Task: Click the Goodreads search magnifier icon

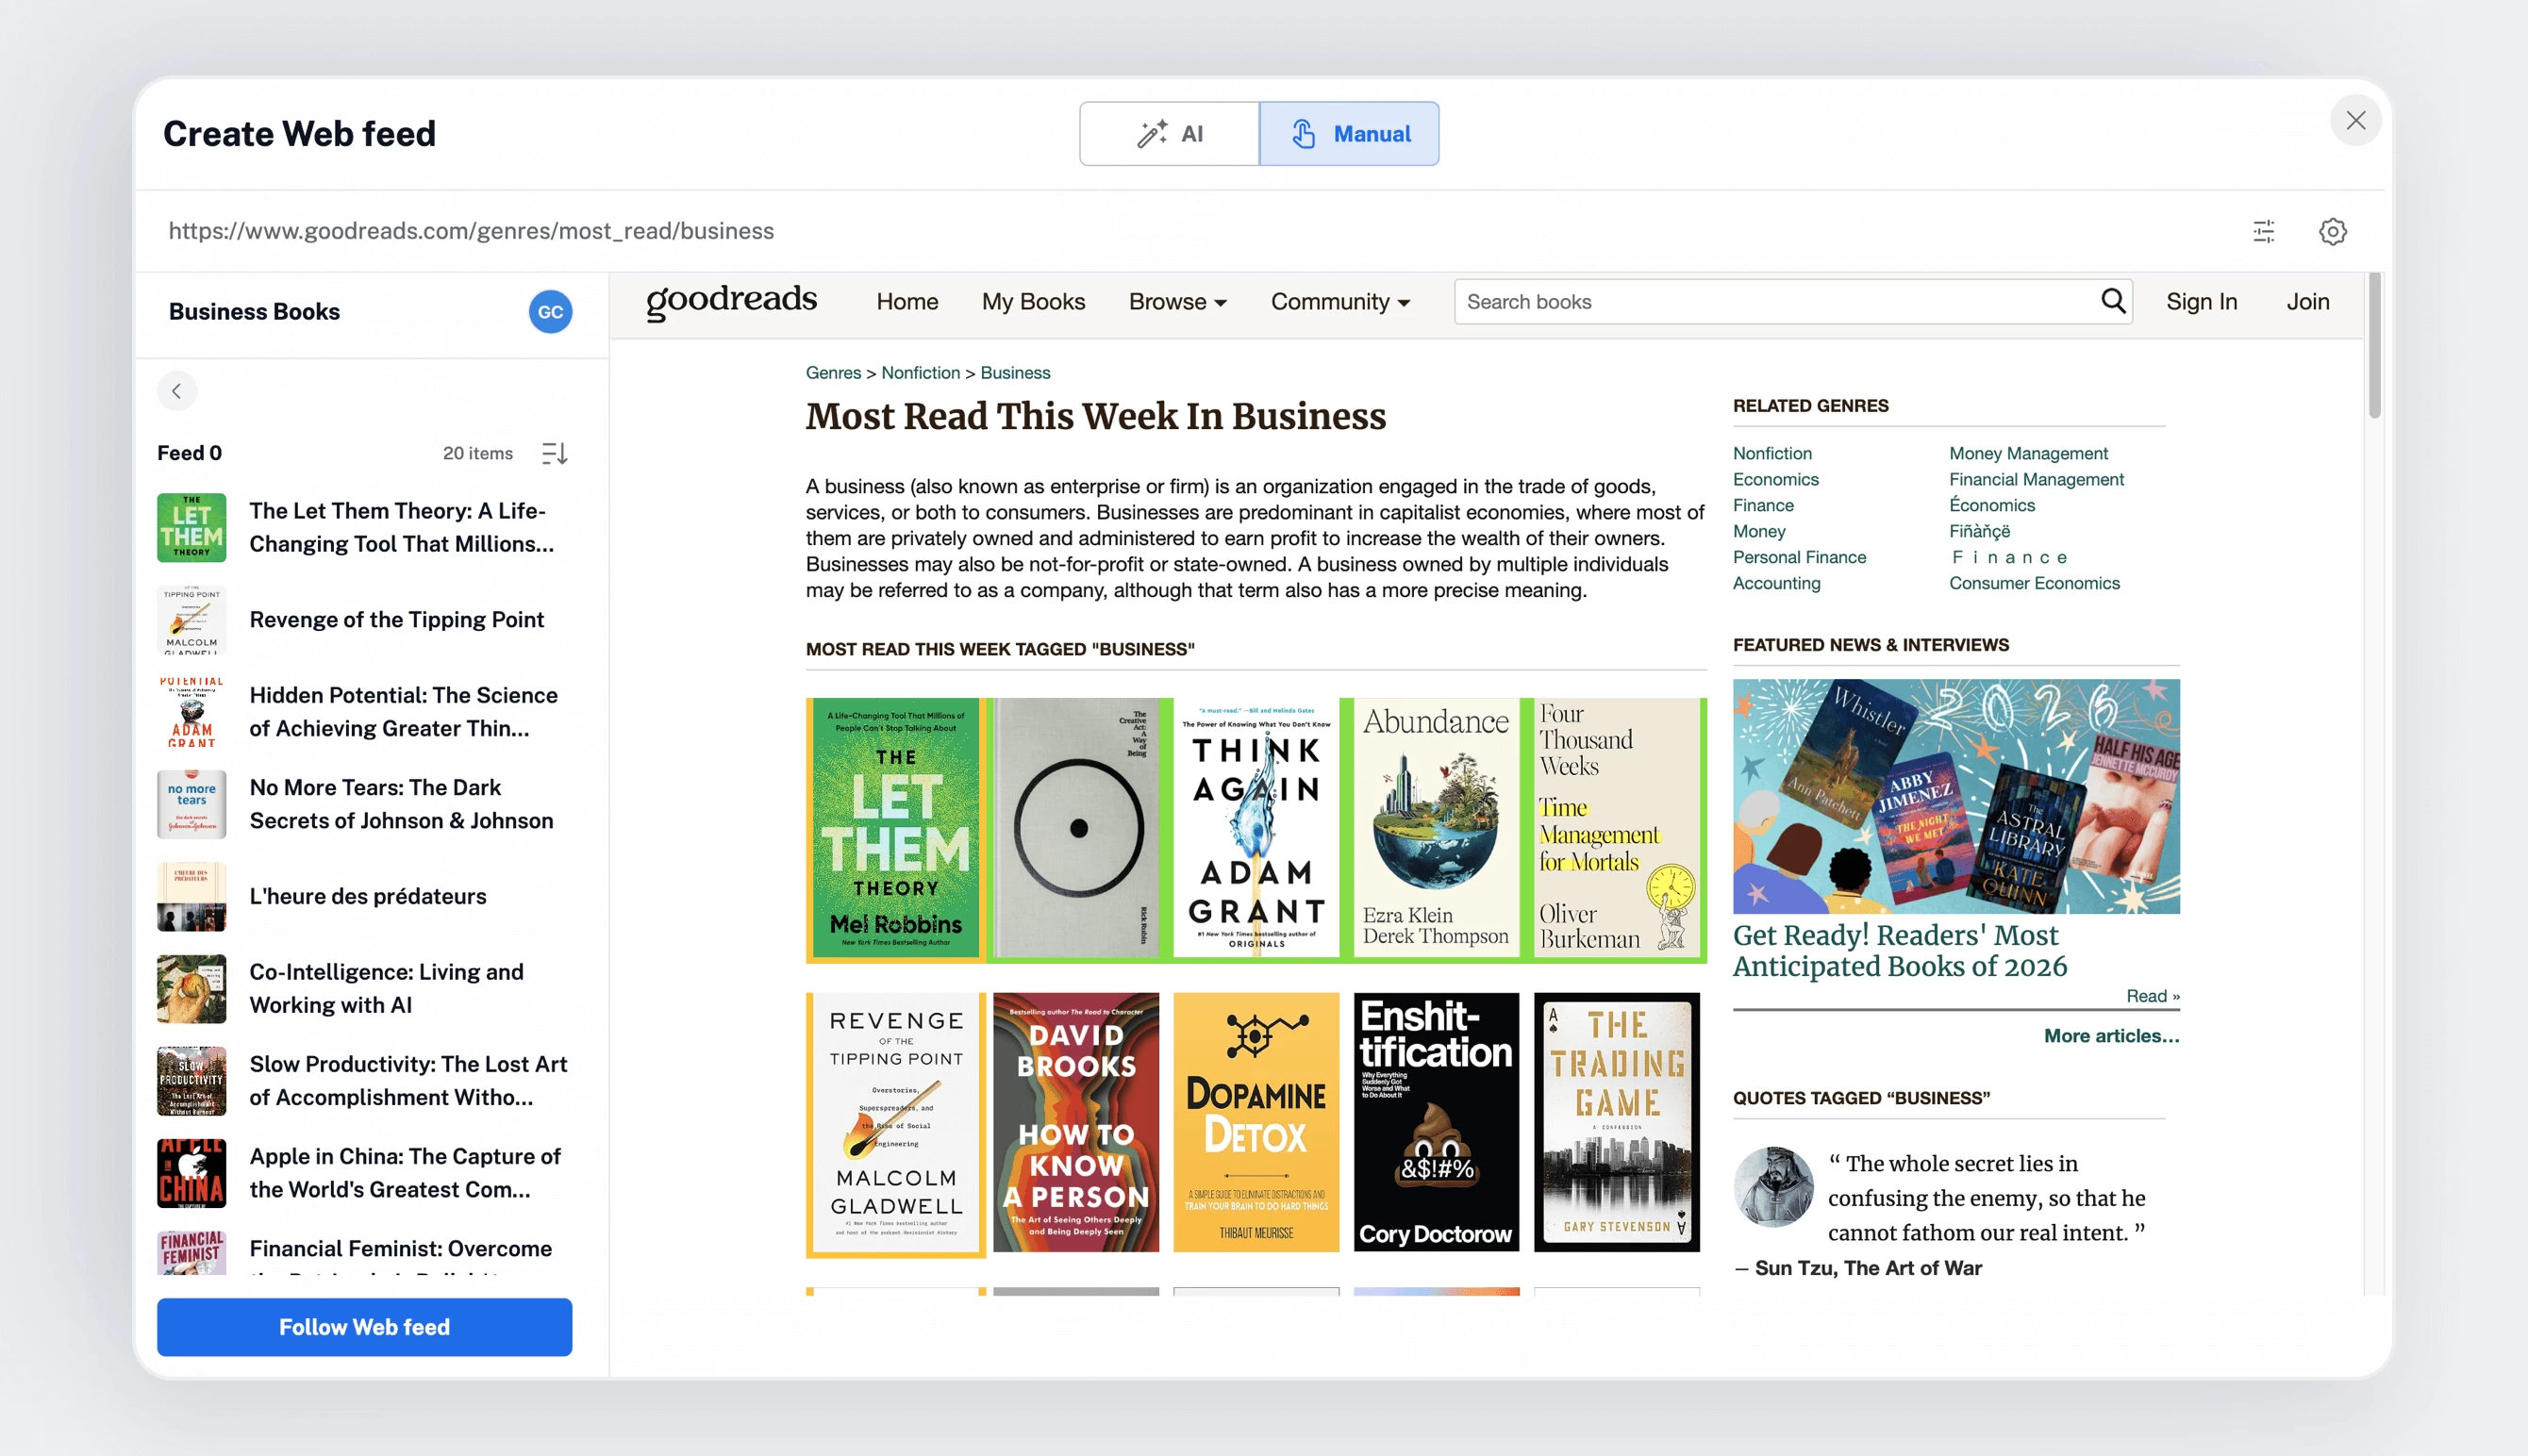Action: point(2112,301)
